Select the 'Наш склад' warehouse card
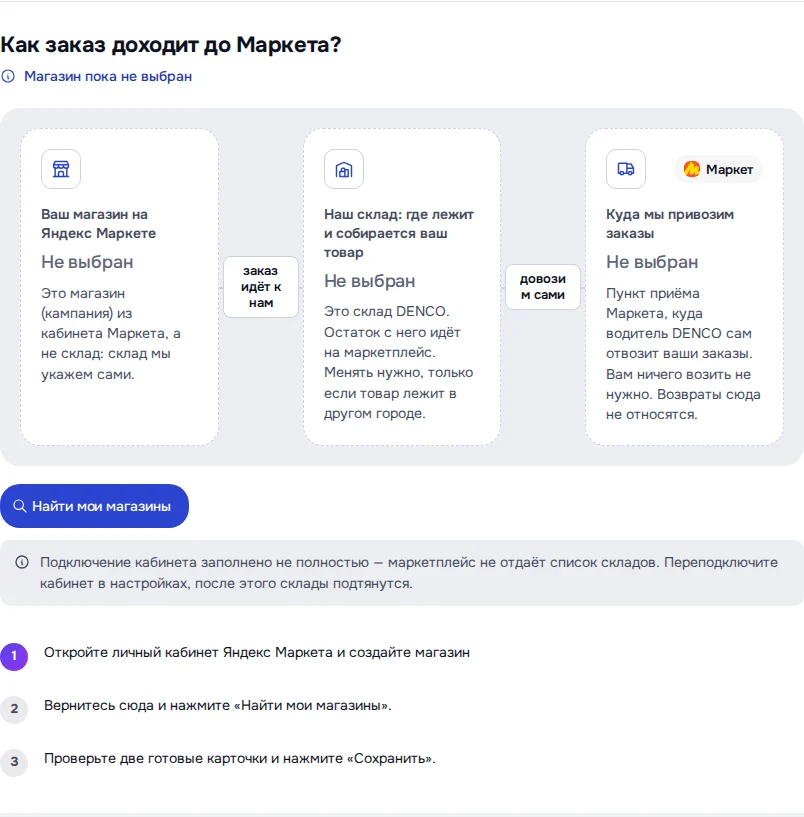This screenshot has width=804, height=817. point(402,287)
